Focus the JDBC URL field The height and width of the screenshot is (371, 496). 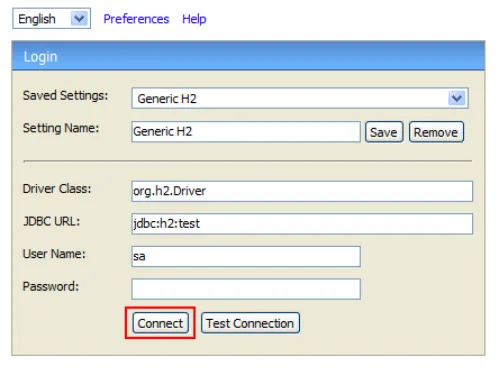click(x=302, y=224)
